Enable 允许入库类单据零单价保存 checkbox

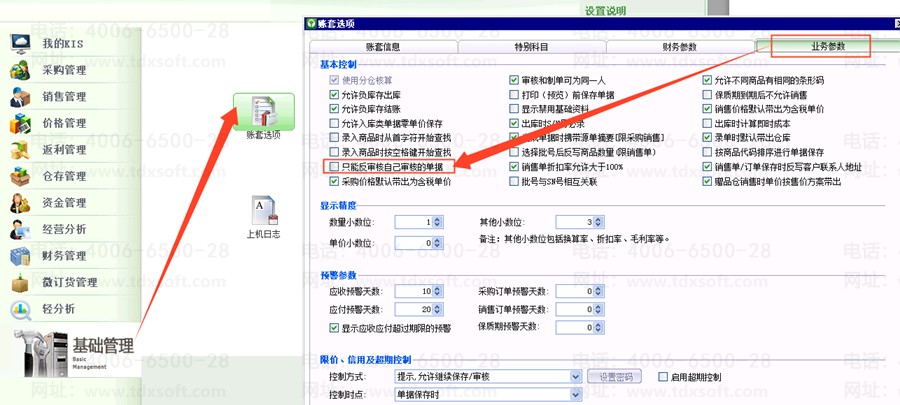(334, 123)
